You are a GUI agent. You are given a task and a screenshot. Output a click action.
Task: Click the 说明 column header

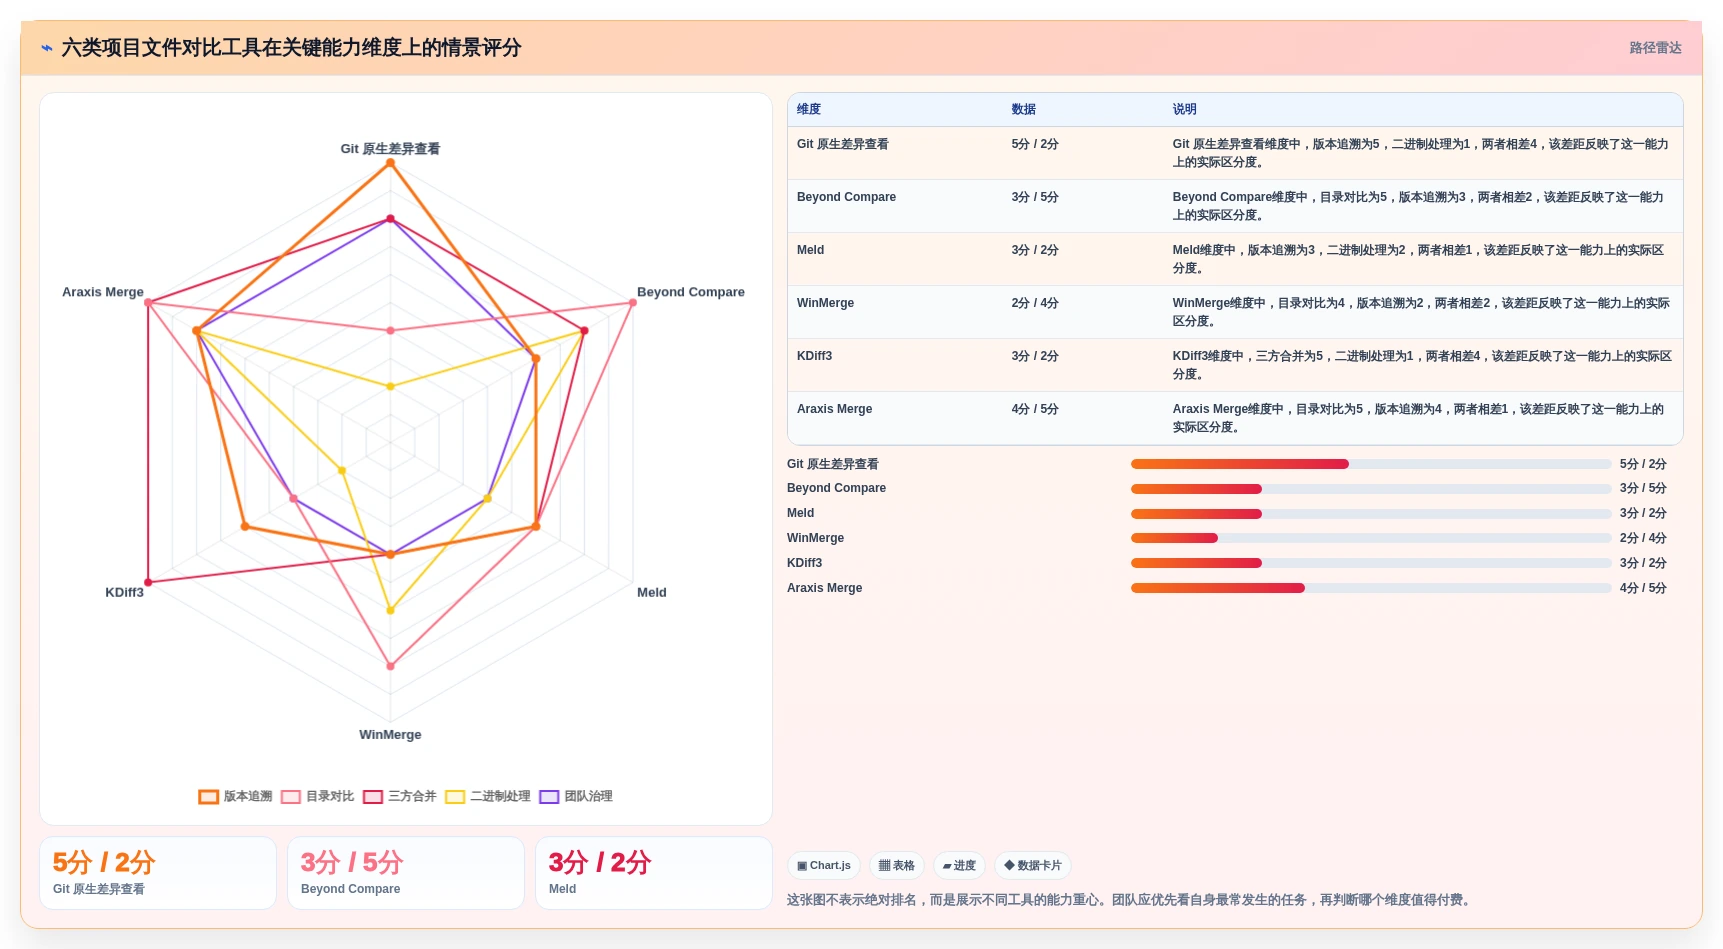click(1184, 109)
